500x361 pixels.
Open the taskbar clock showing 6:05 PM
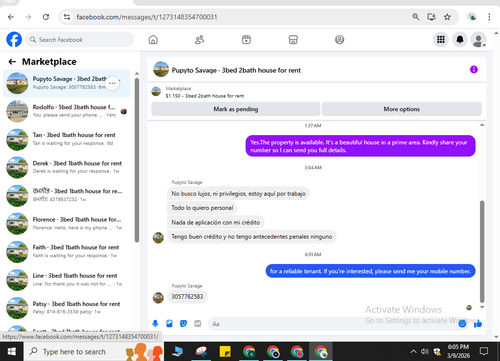click(458, 351)
